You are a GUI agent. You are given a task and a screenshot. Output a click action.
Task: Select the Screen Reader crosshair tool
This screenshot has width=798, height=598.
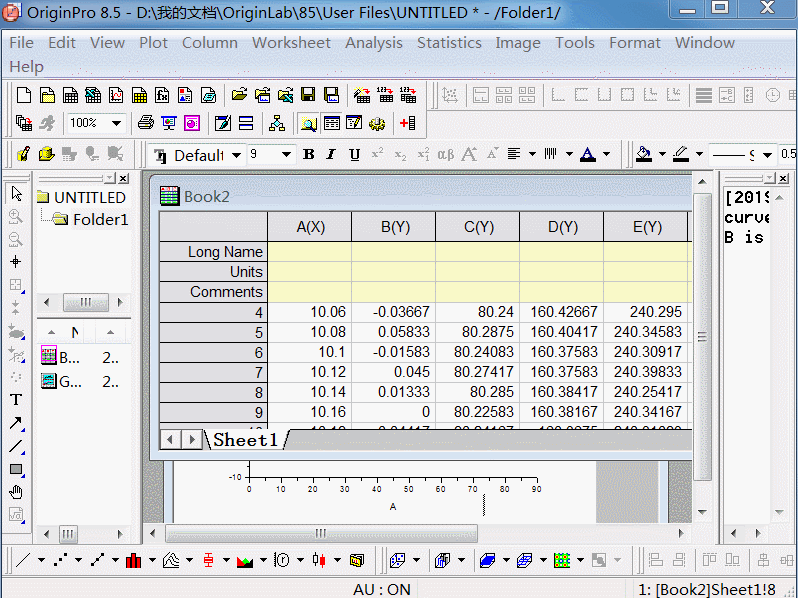click(x=16, y=262)
